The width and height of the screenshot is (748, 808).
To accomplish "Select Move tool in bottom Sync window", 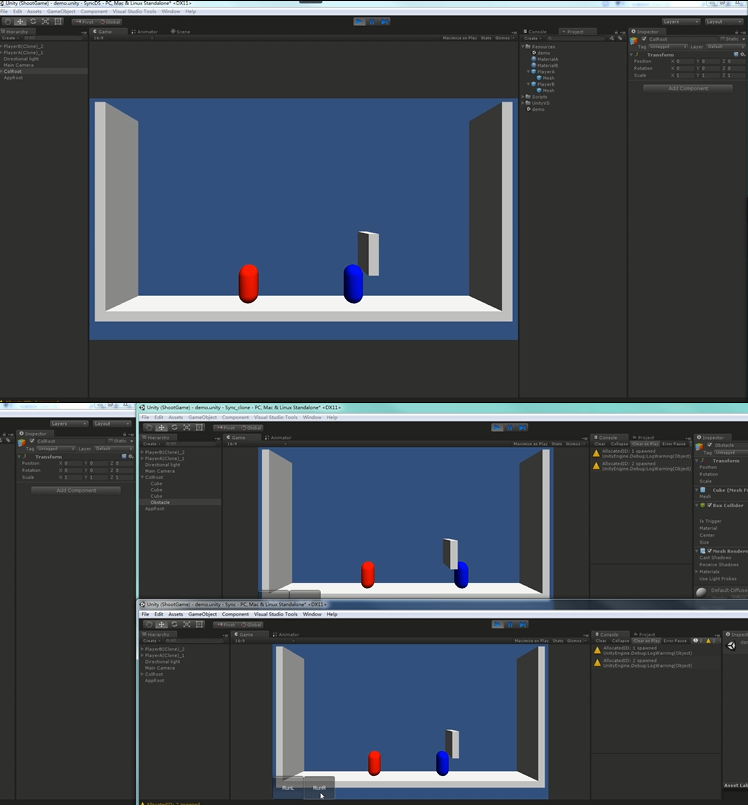I will (162, 625).
